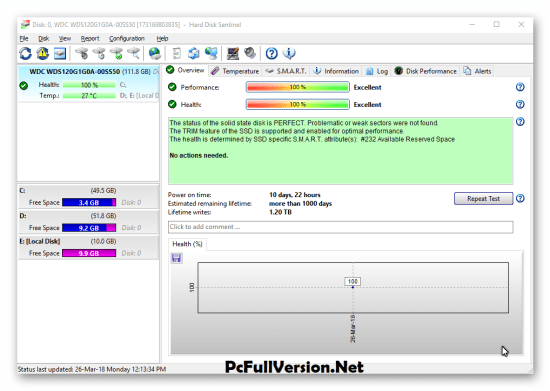The height and width of the screenshot is (391, 550).
Task: Click the report document toolbar icon
Action: click(x=176, y=53)
